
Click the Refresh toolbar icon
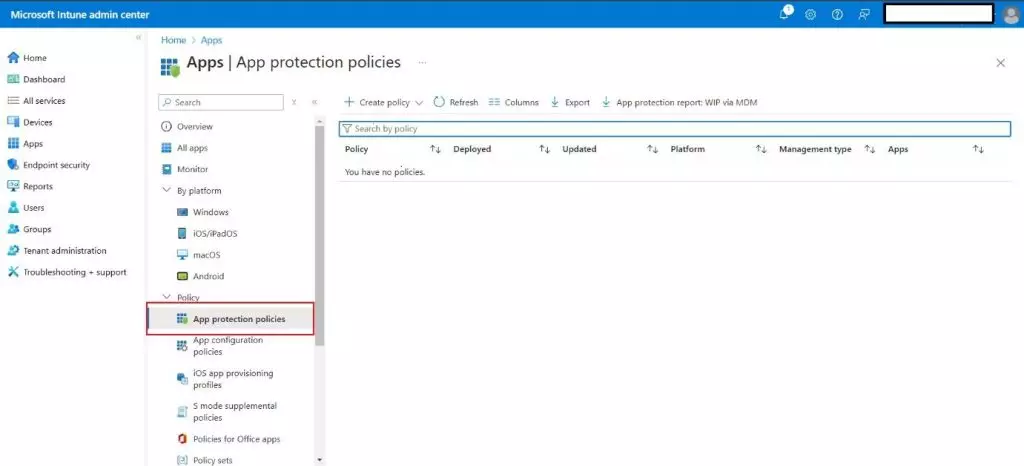pyautogui.click(x=439, y=102)
